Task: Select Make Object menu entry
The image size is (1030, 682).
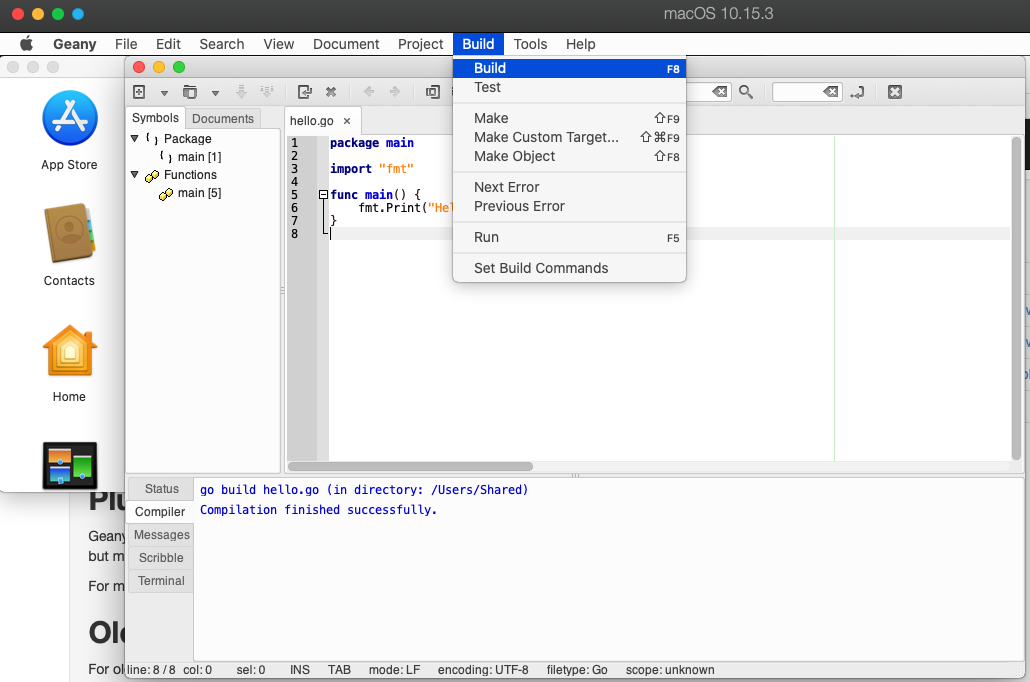Action: (570, 156)
